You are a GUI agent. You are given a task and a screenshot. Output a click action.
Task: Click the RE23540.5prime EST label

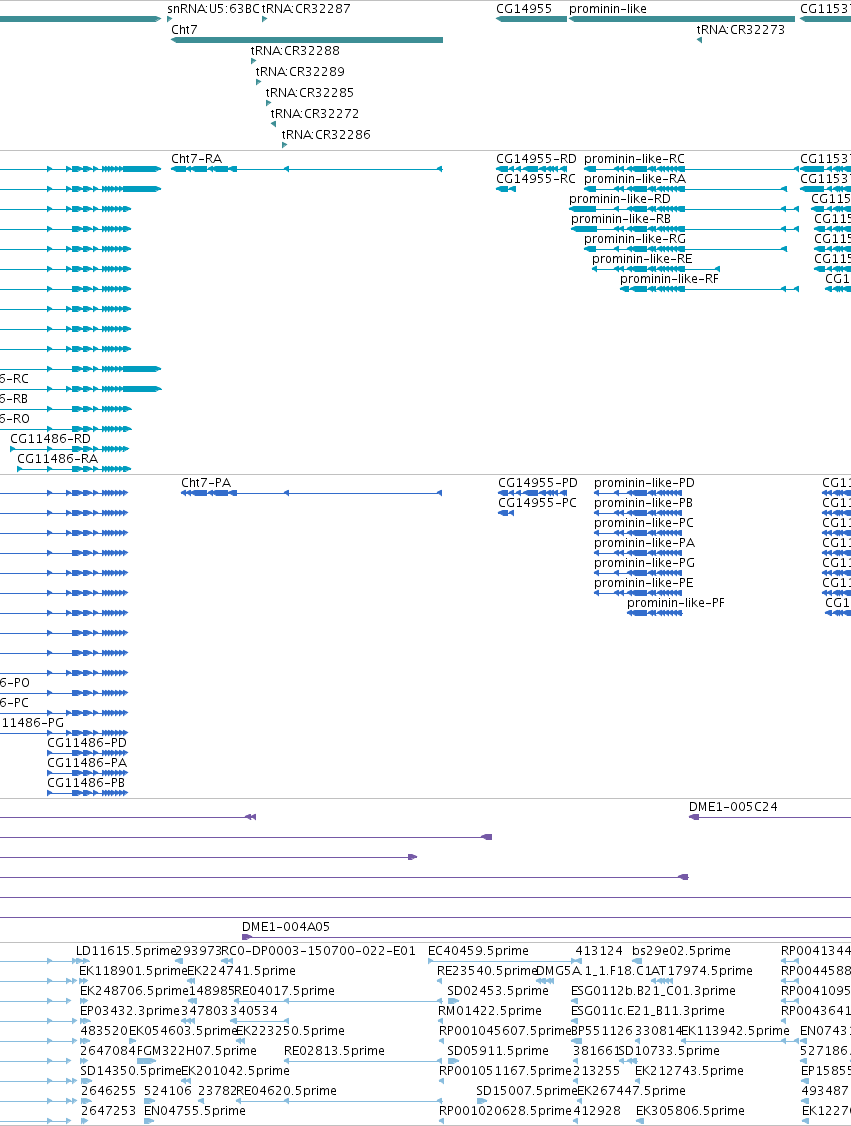coord(487,970)
